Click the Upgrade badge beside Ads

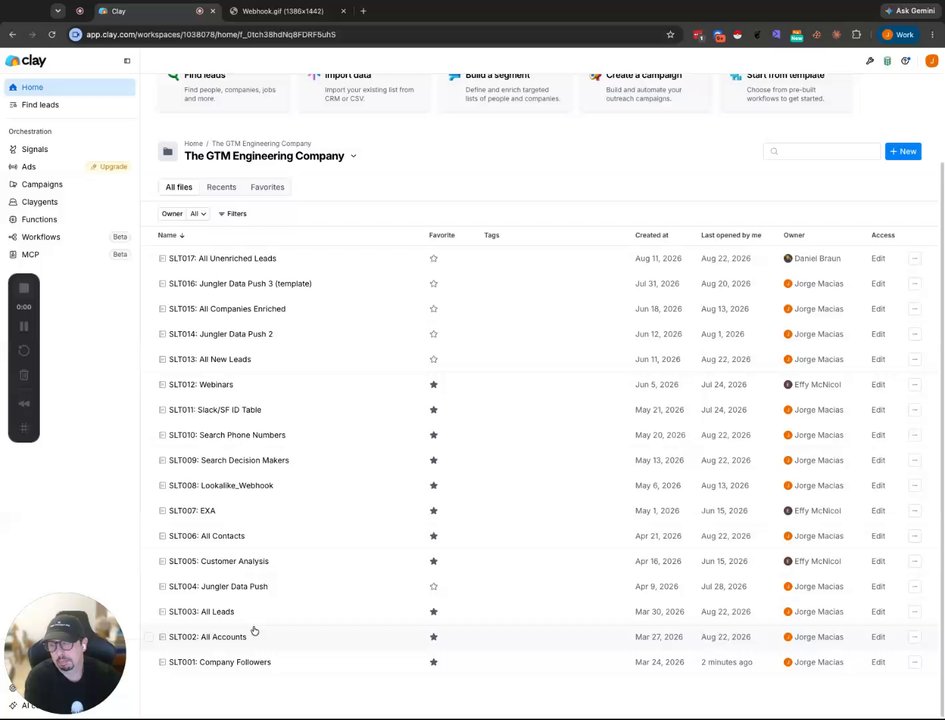point(109,167)
